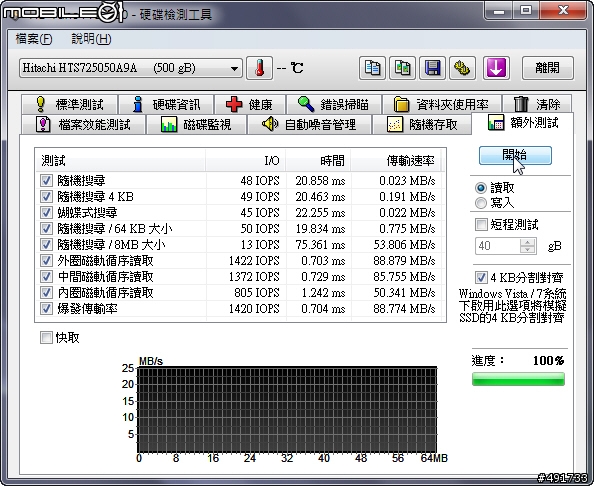
Task: Switch to the 錯誤掃瞄 tab
Action: pos(334,104)
